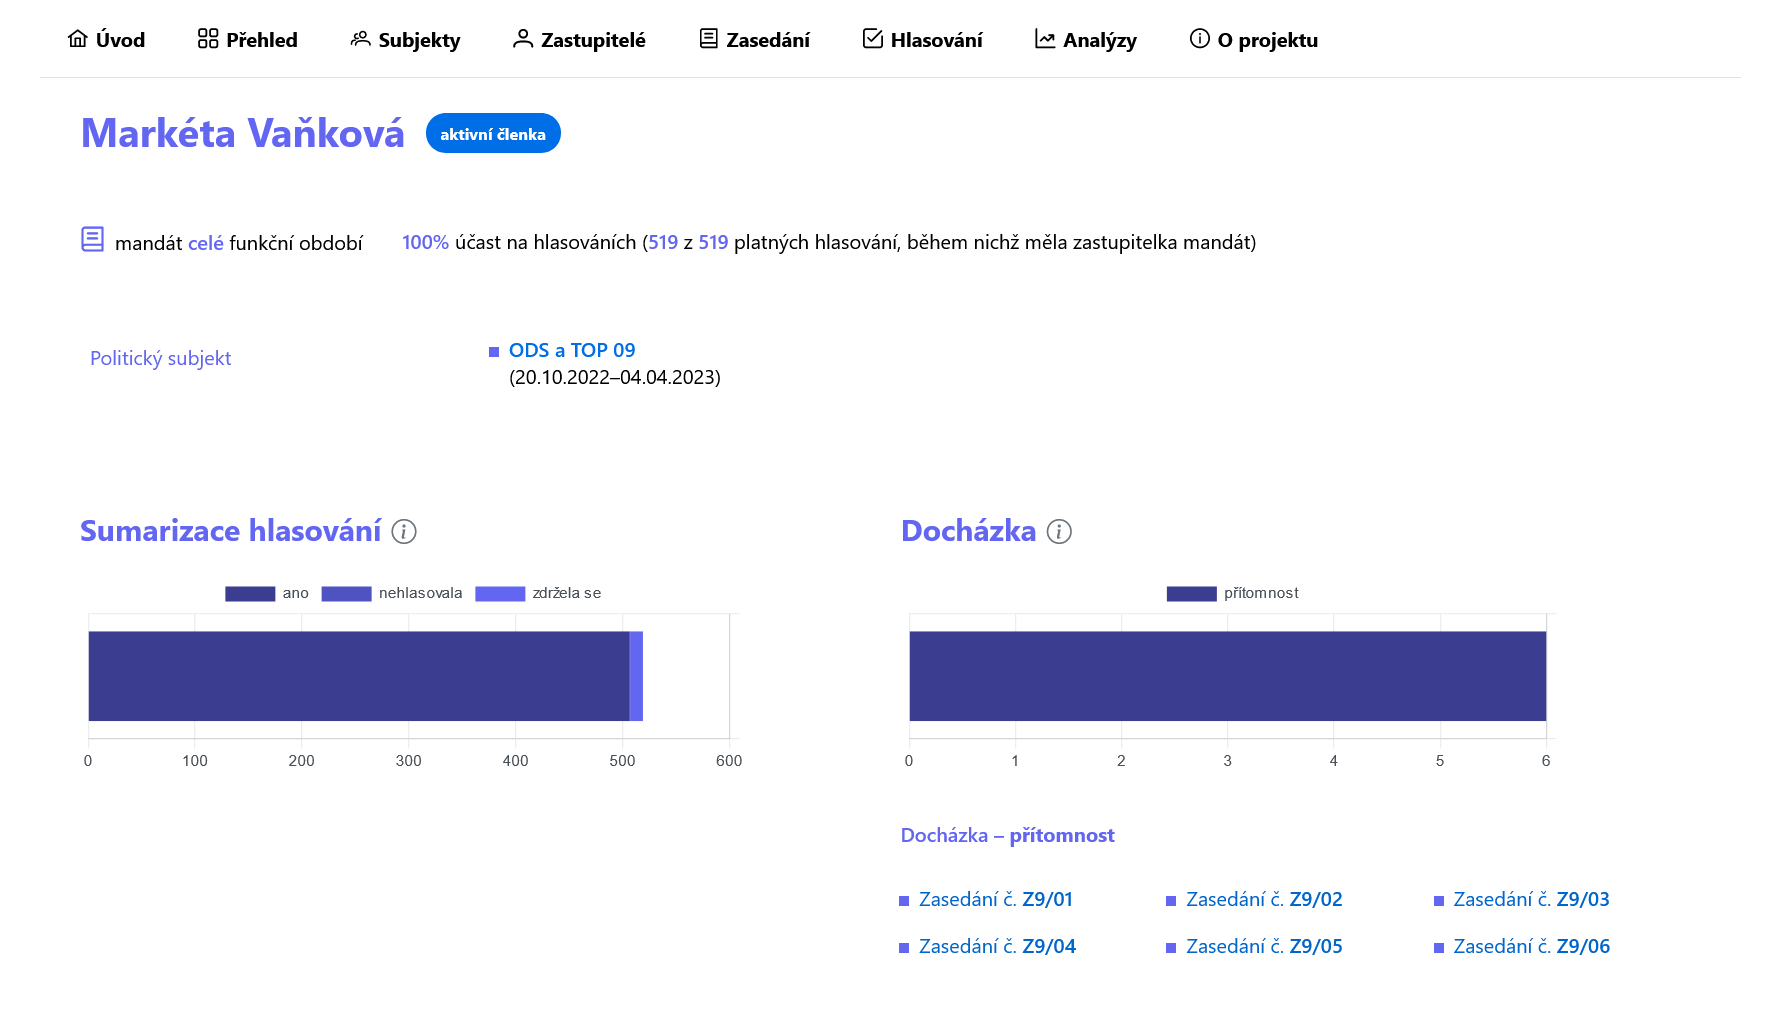Screen dimensions: 1780x1032
Task: Click the date range 20.10.2022–04.04.2023
Action: pos(615,377)
